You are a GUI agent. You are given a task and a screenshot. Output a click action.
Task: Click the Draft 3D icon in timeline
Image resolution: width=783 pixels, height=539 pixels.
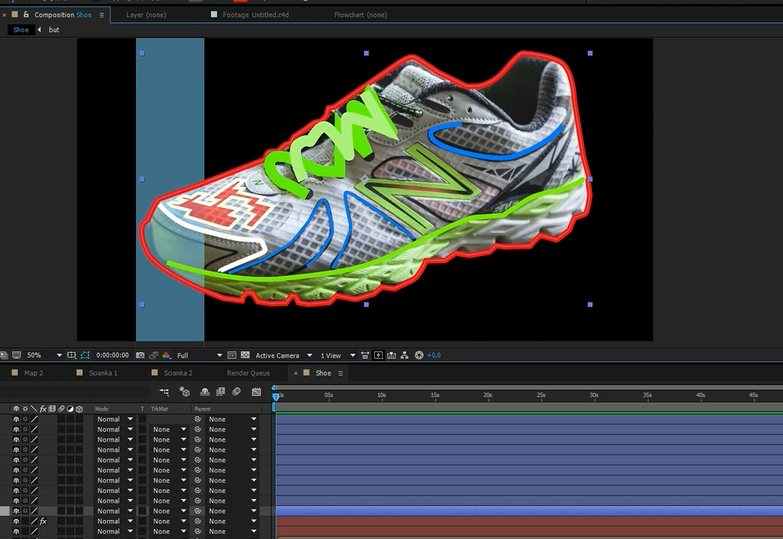pos(185,392)
